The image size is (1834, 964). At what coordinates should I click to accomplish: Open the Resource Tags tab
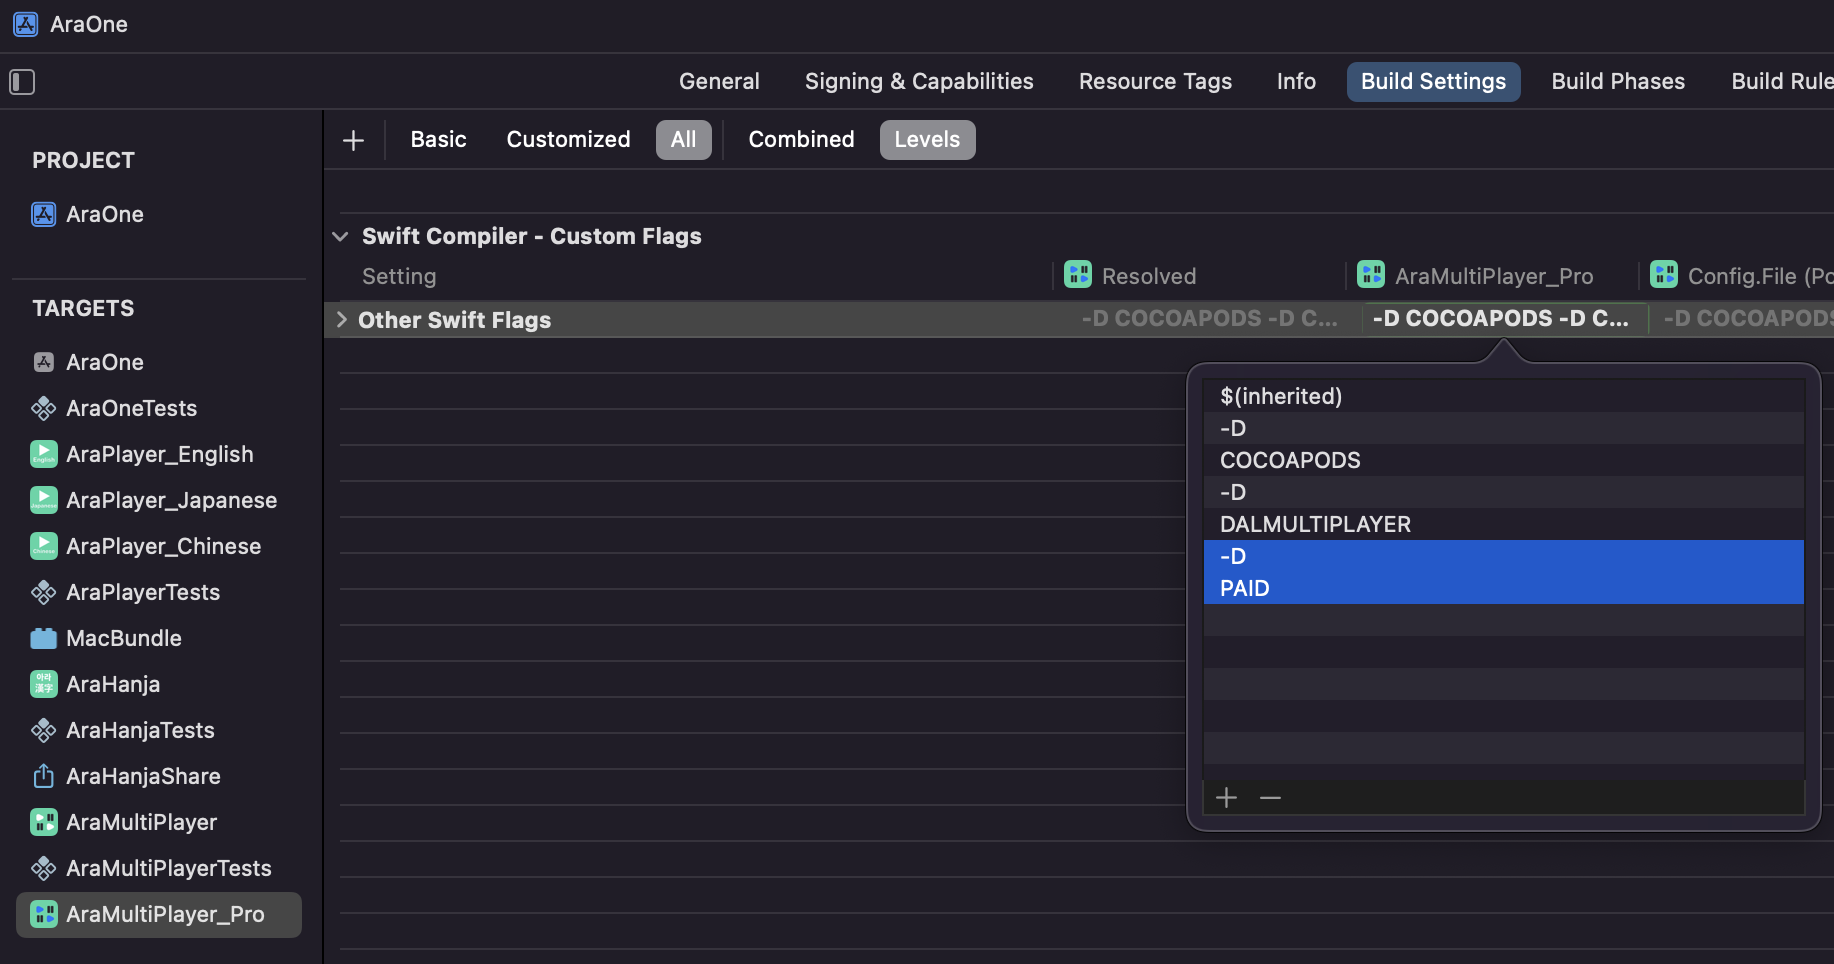(x=1155, y=82)
